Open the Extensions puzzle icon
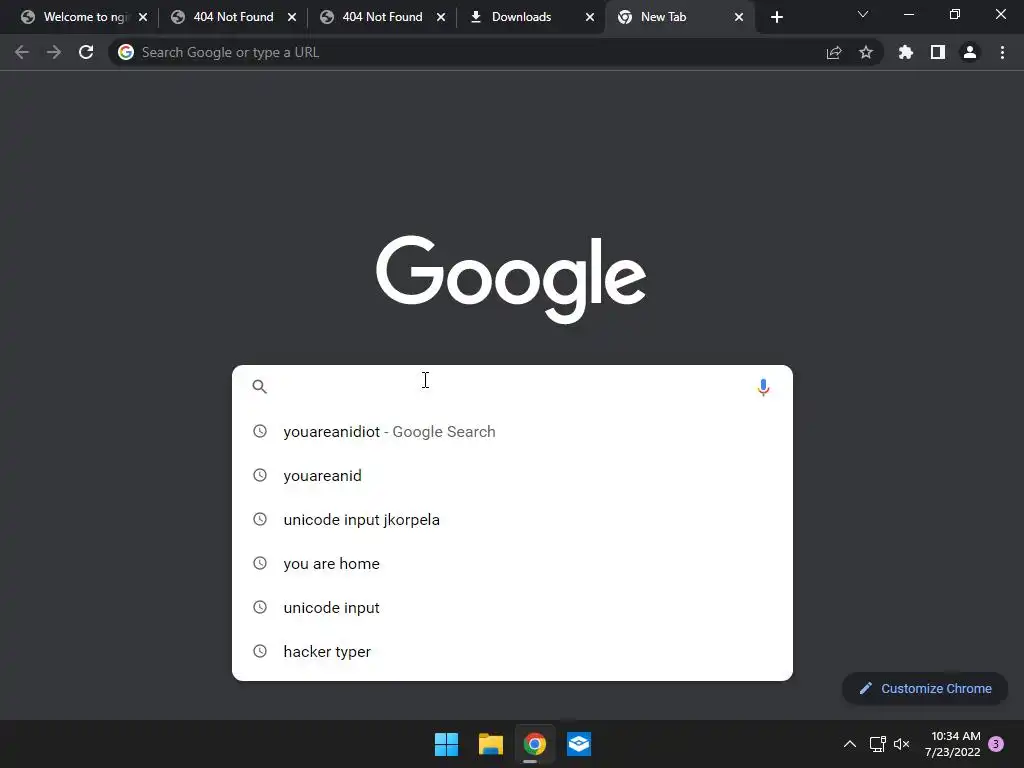The height and width of the screenshot is (768, 1024). [906, 52]
